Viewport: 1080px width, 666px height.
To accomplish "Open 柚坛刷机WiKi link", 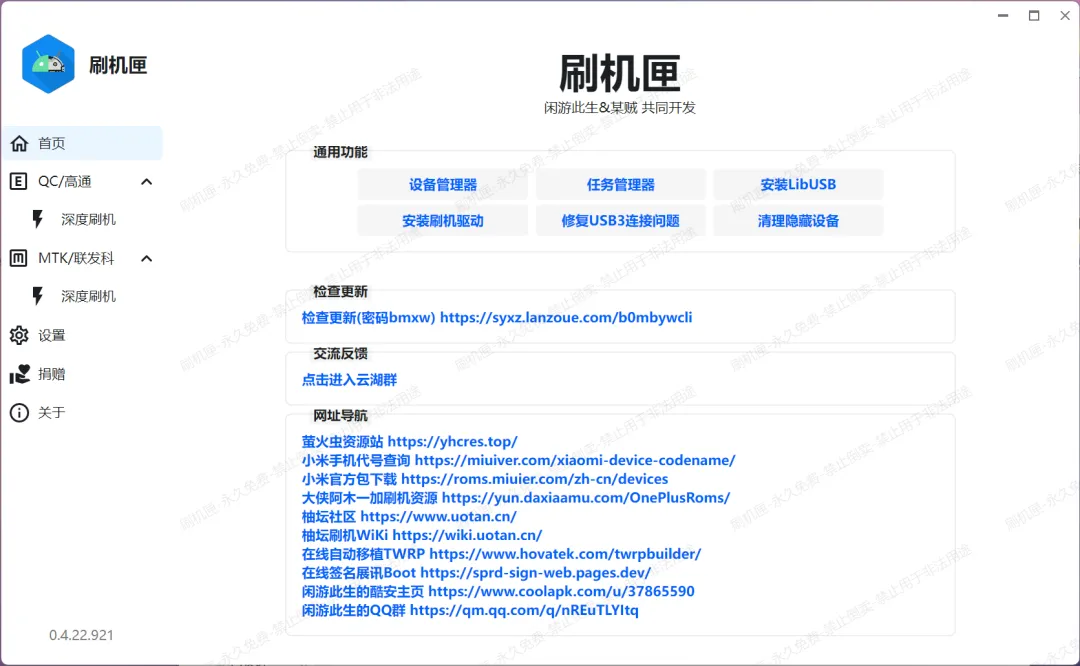I will point(422,535).
